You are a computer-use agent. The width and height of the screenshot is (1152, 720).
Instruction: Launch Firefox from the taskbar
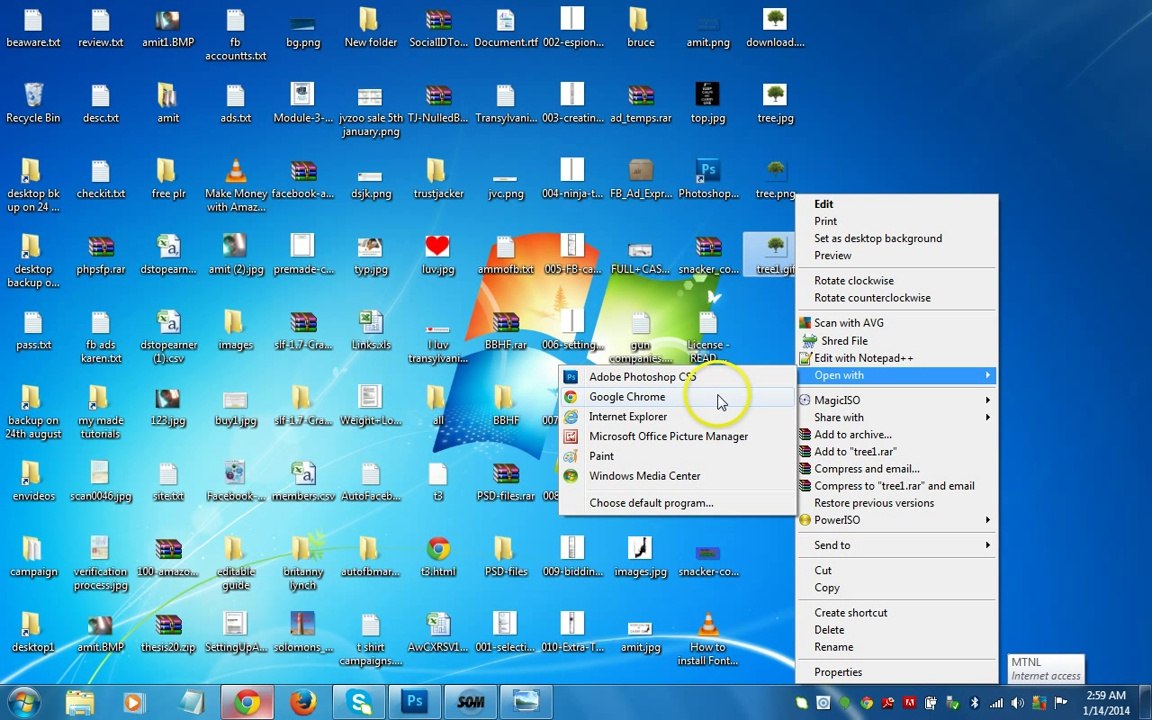click(303, 702)
